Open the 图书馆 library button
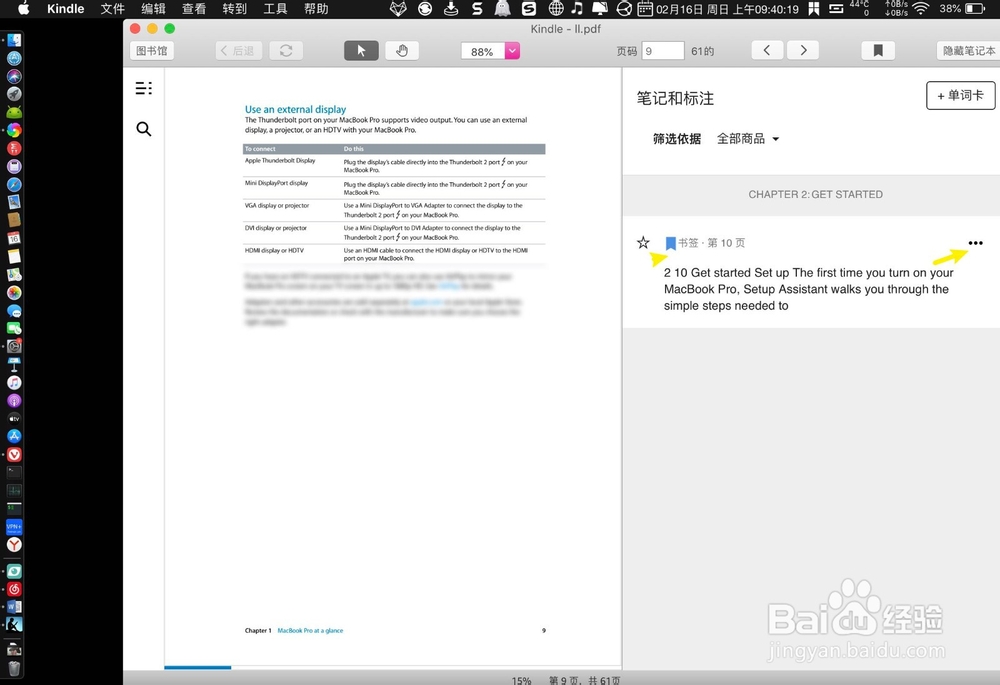The image size is (1000, 685). click(x=152, y=51)
